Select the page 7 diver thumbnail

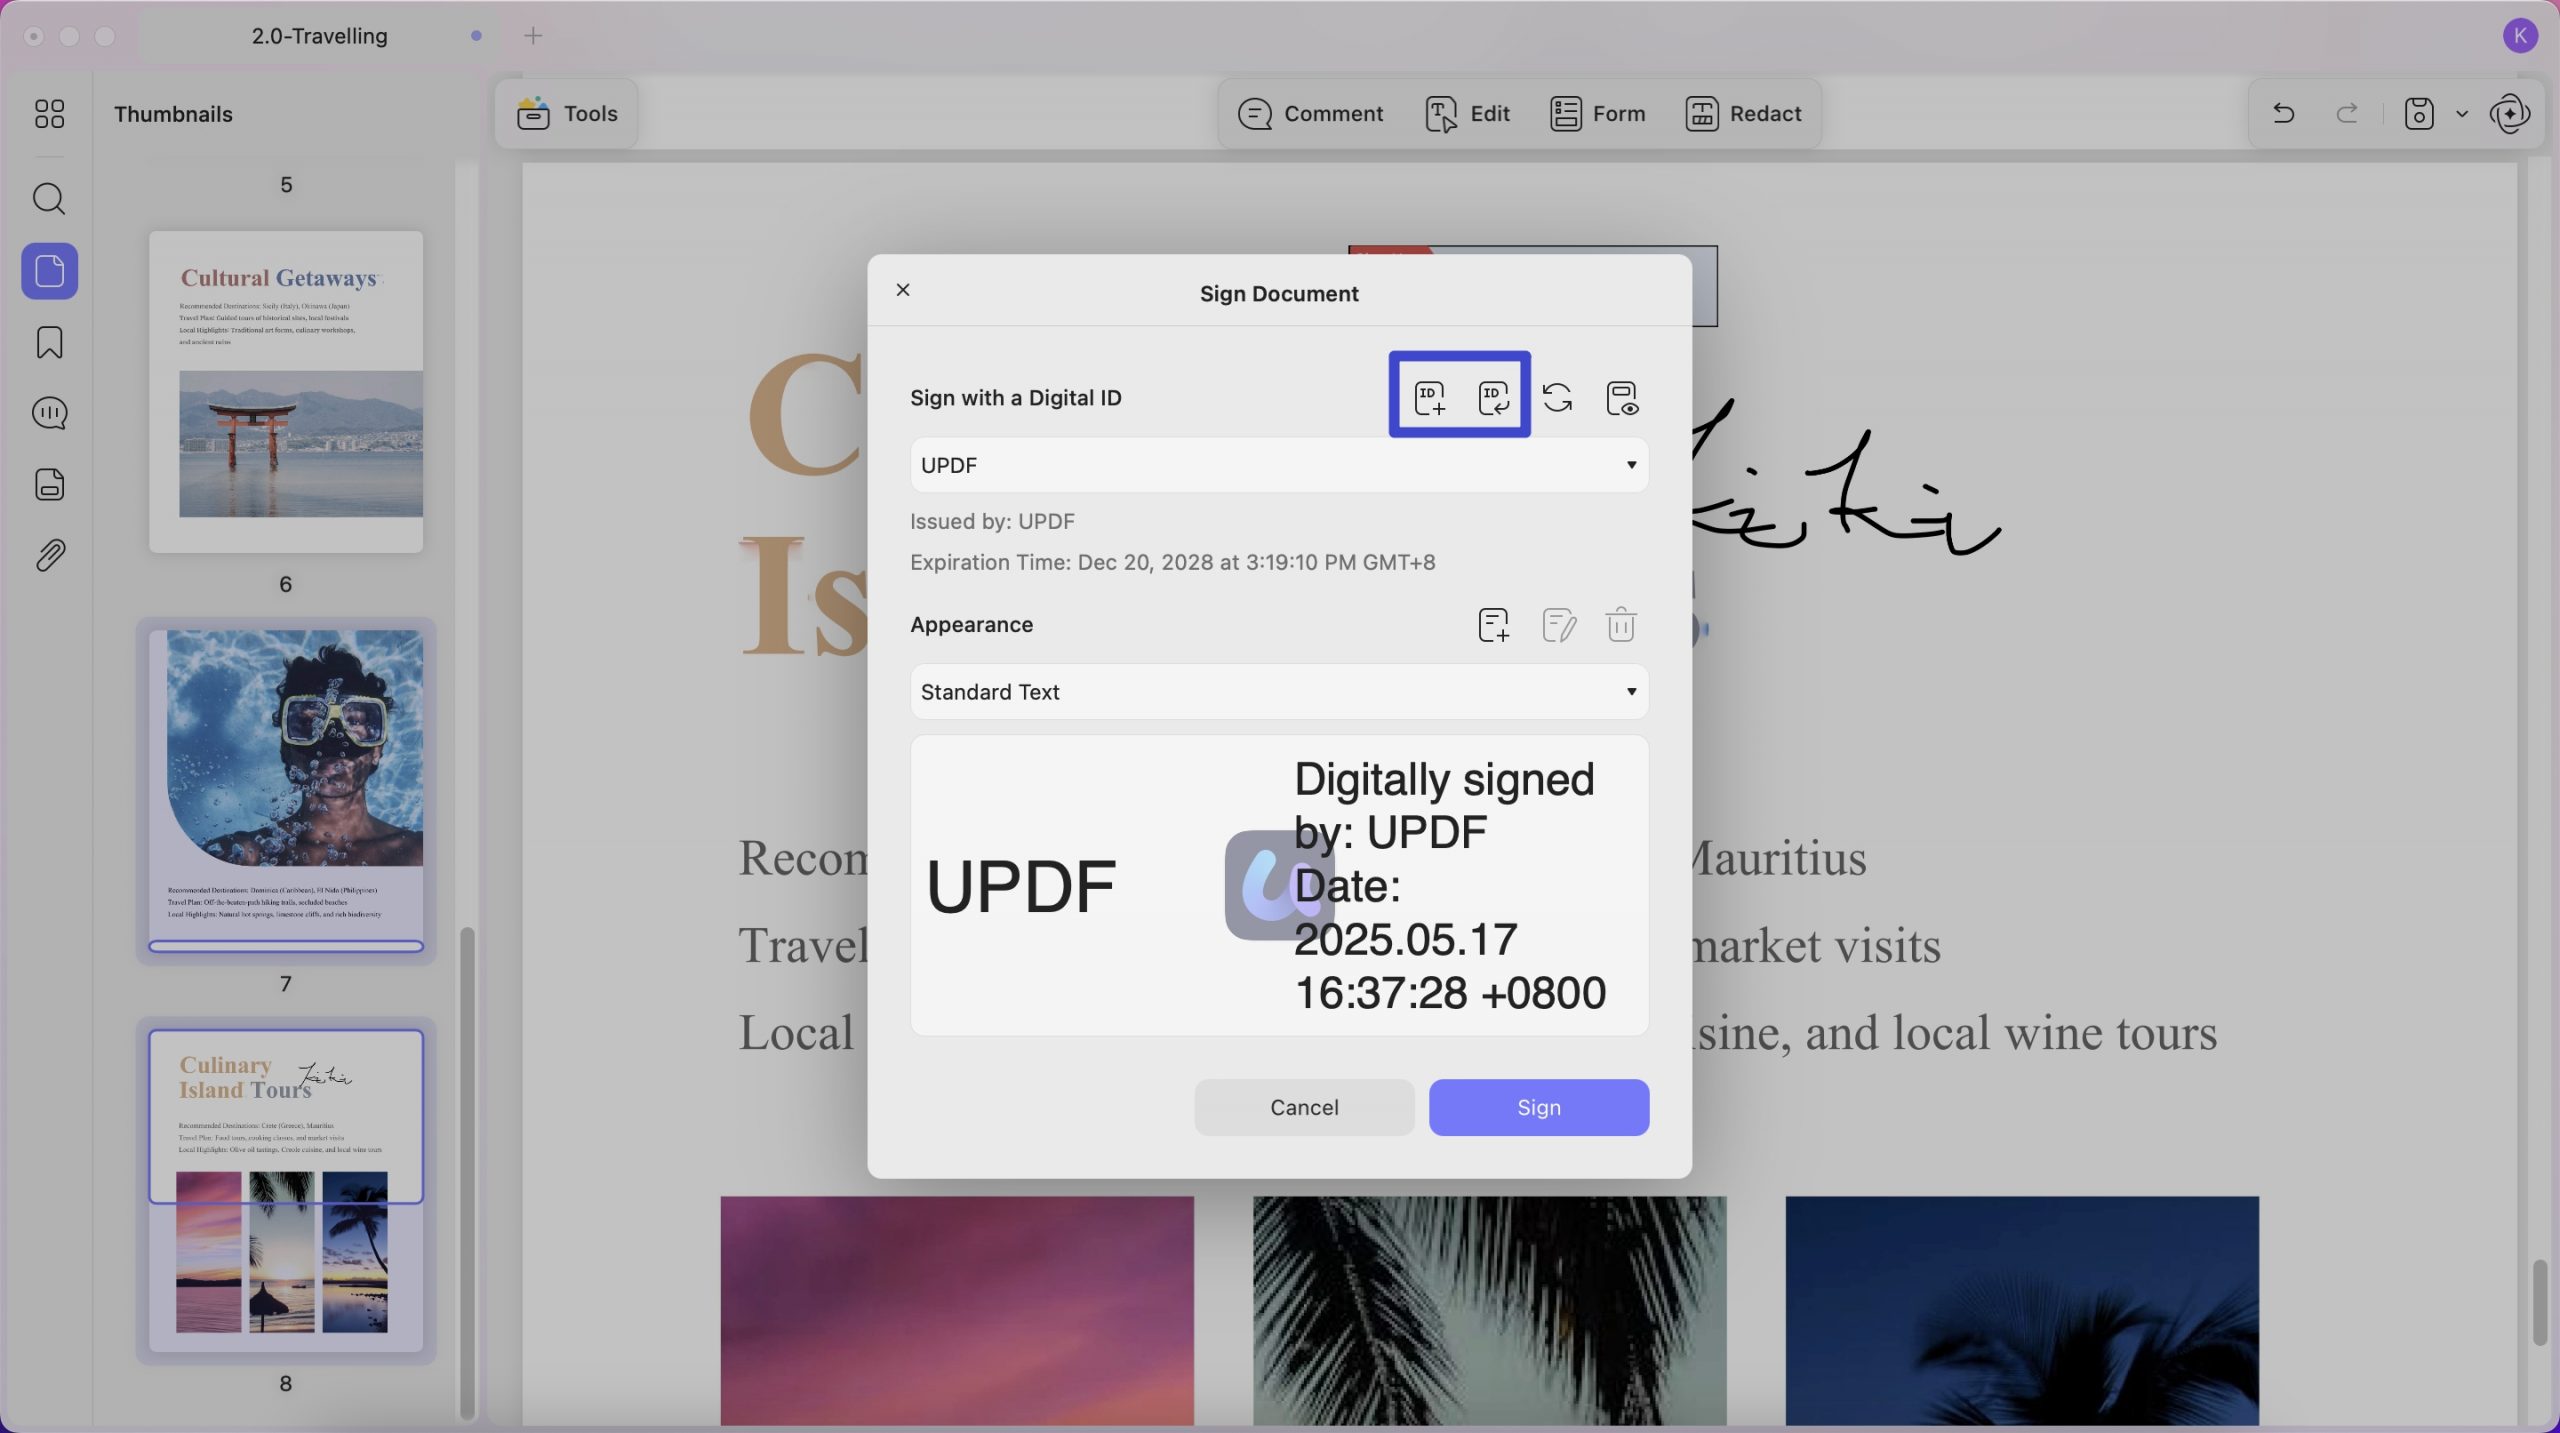286,791
